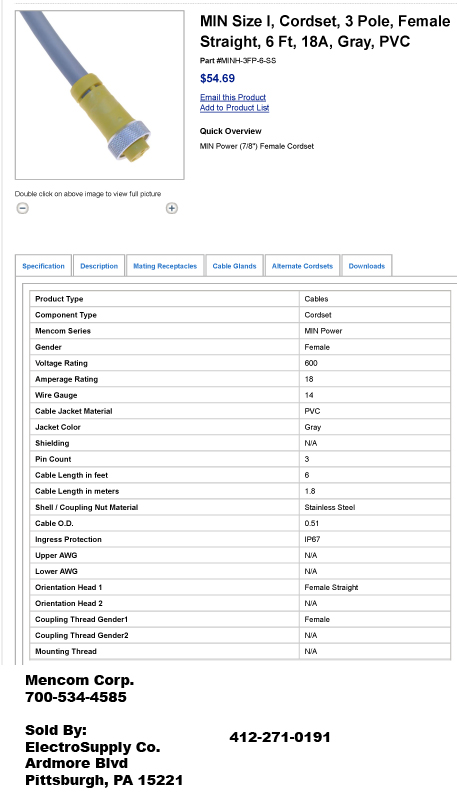Click the Email this Product link

(233, 97)
